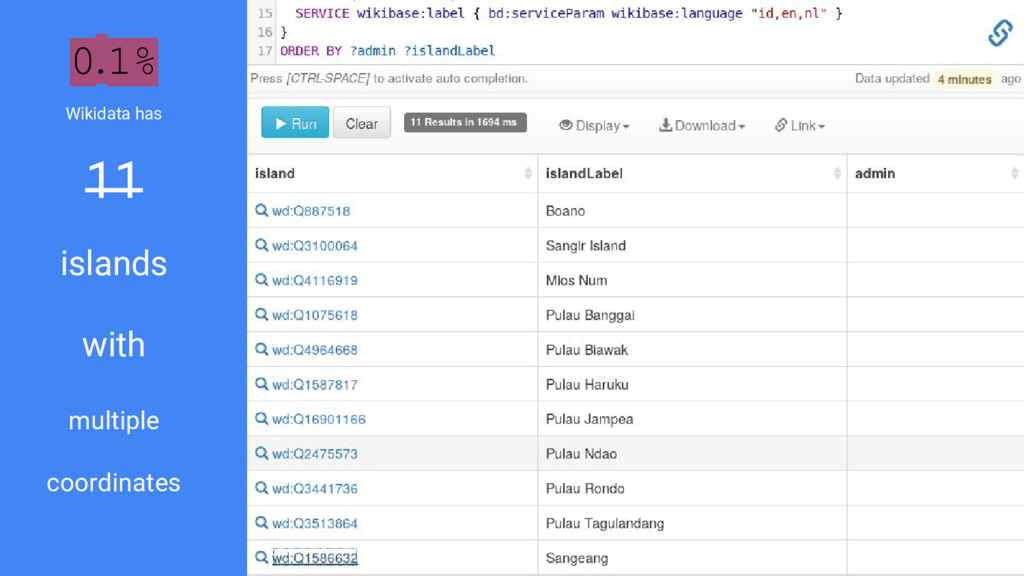Select the Pulau Rondo label cell
Viewport: 1024px width, 576px height.
[692, 488]
